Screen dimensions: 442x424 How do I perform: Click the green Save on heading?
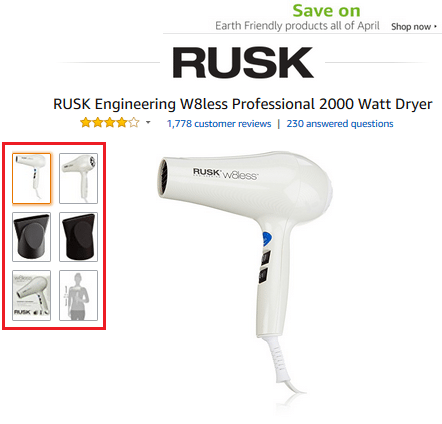326,11
